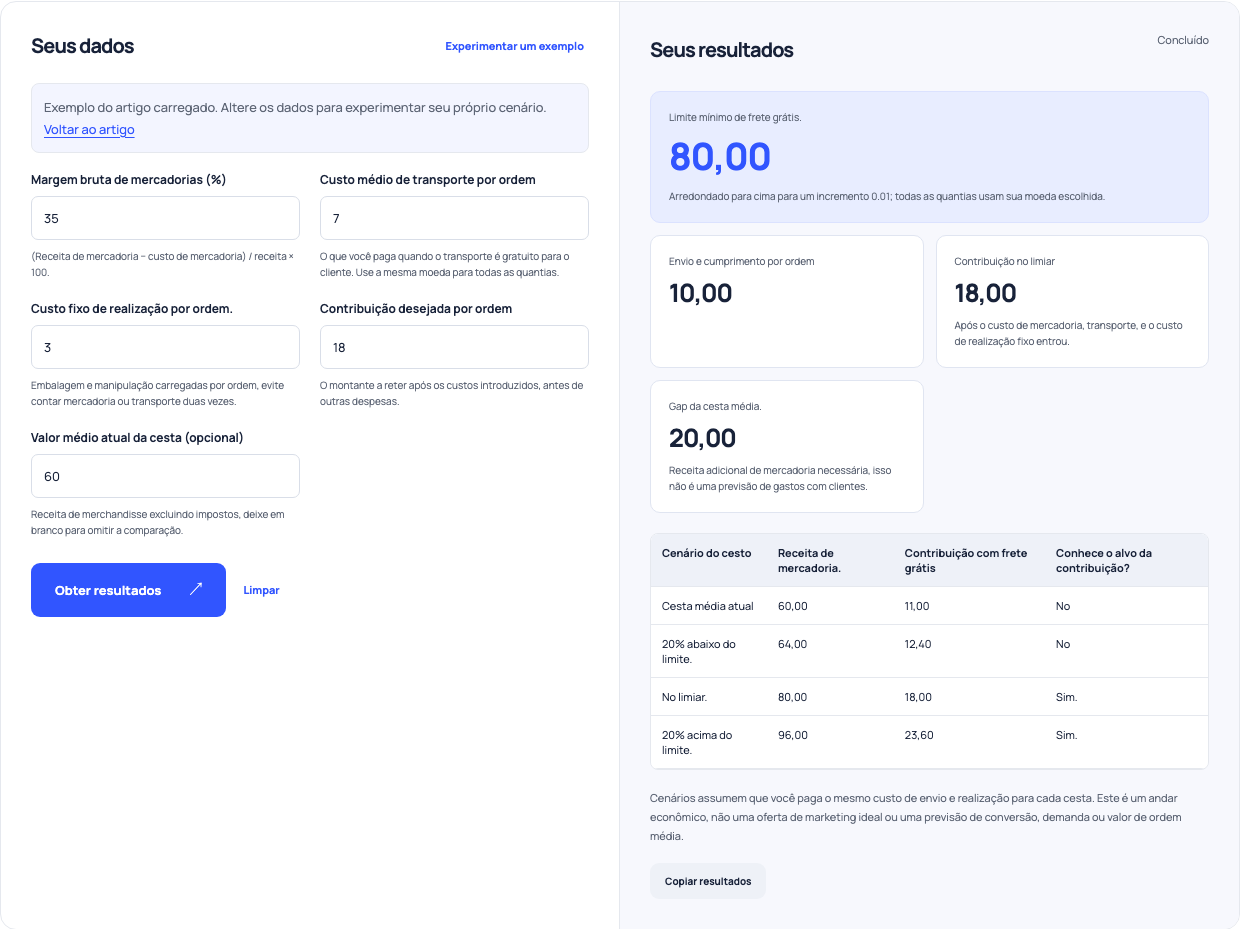Image resolution: width=1240 pixels, height=931 pixels.
Task: Click the Limpar link
Action: [x=261, y=590]
